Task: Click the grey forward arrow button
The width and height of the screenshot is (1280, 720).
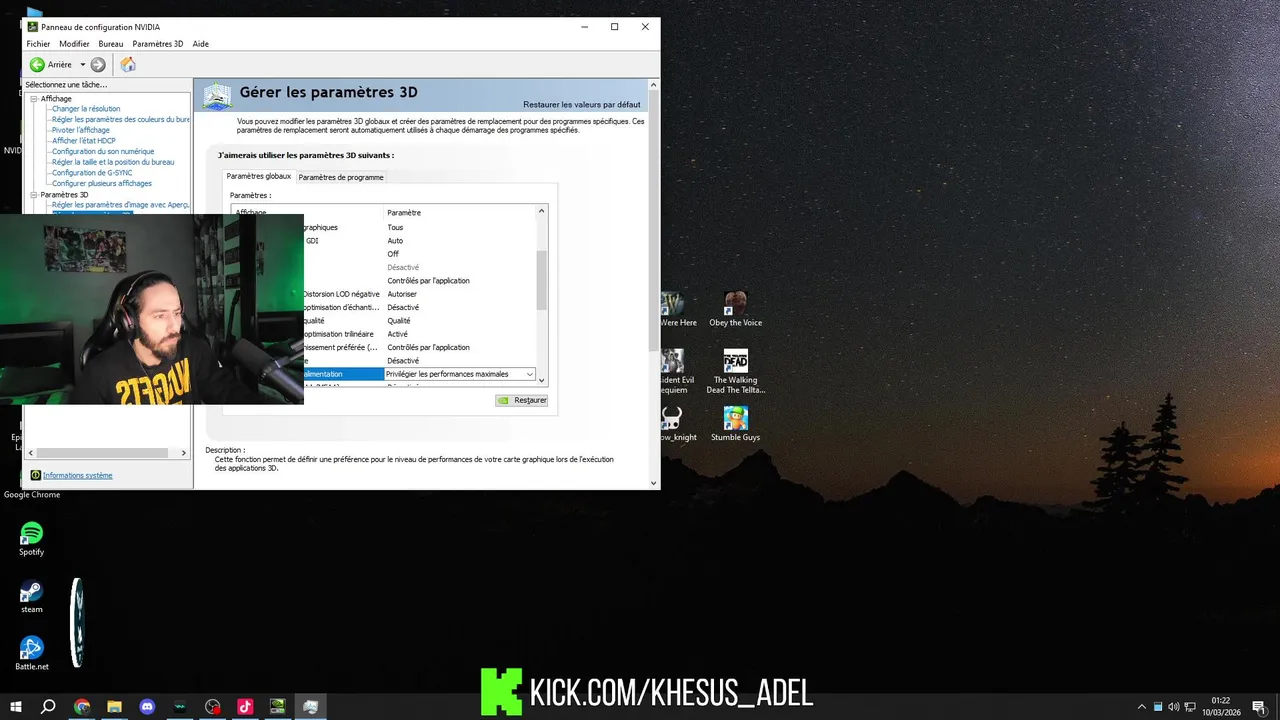Action: pos(98,64)
